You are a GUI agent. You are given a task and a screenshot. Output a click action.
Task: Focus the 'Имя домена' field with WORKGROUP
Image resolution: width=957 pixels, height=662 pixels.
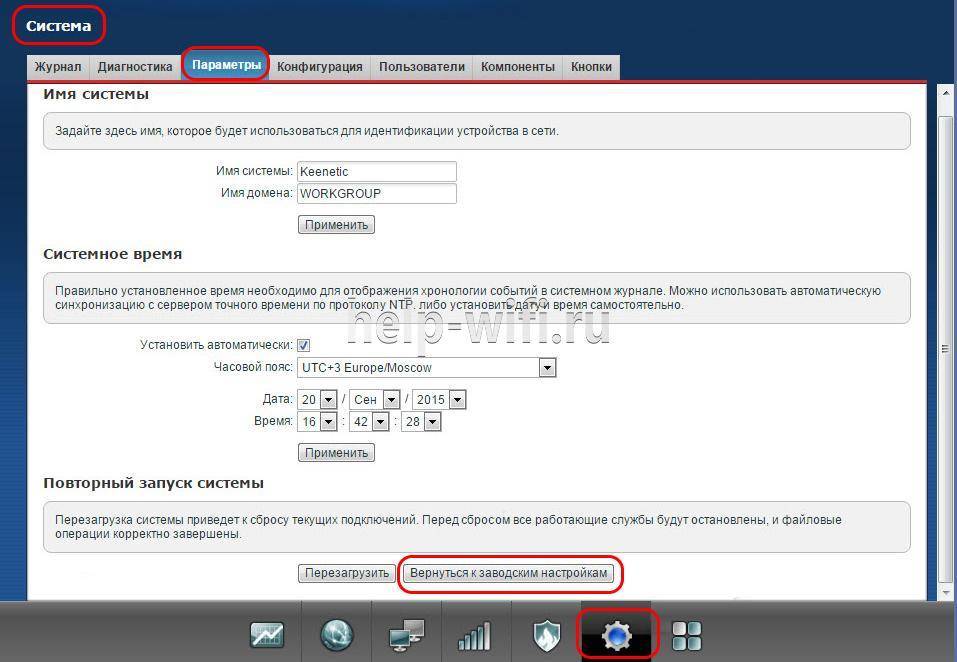(x=377, y=193)
